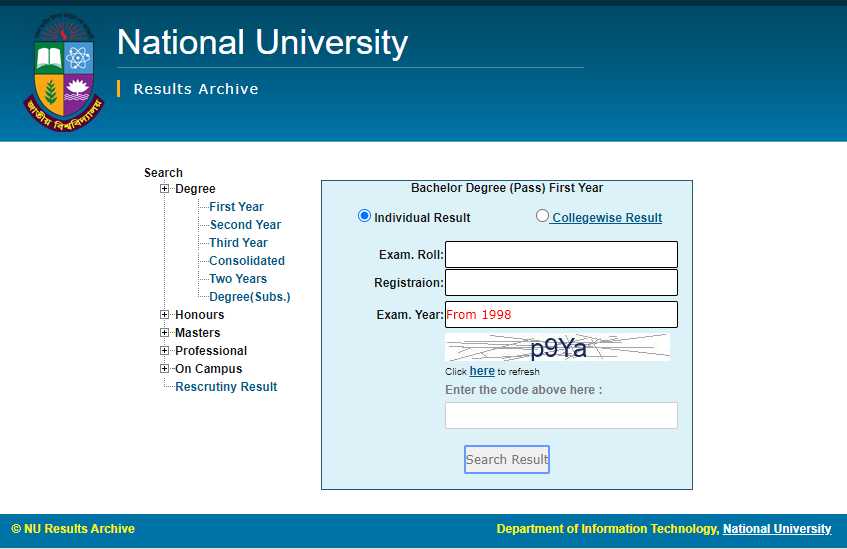The height and width of the screenshot is (549, 847).
Task: Click the 'Enter the code above here' label
Action: click(523, 390)
